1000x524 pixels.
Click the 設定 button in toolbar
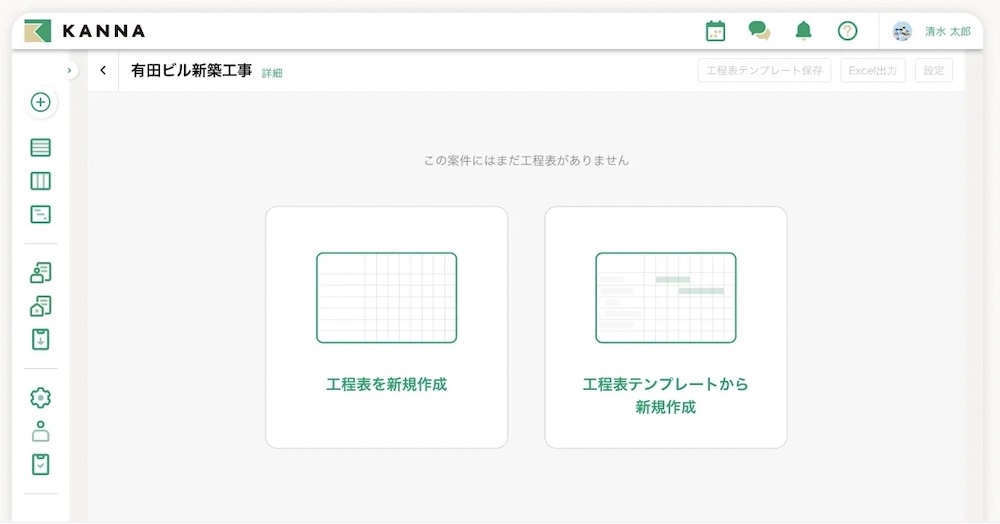pyautogui.click(x=933, y=71)
